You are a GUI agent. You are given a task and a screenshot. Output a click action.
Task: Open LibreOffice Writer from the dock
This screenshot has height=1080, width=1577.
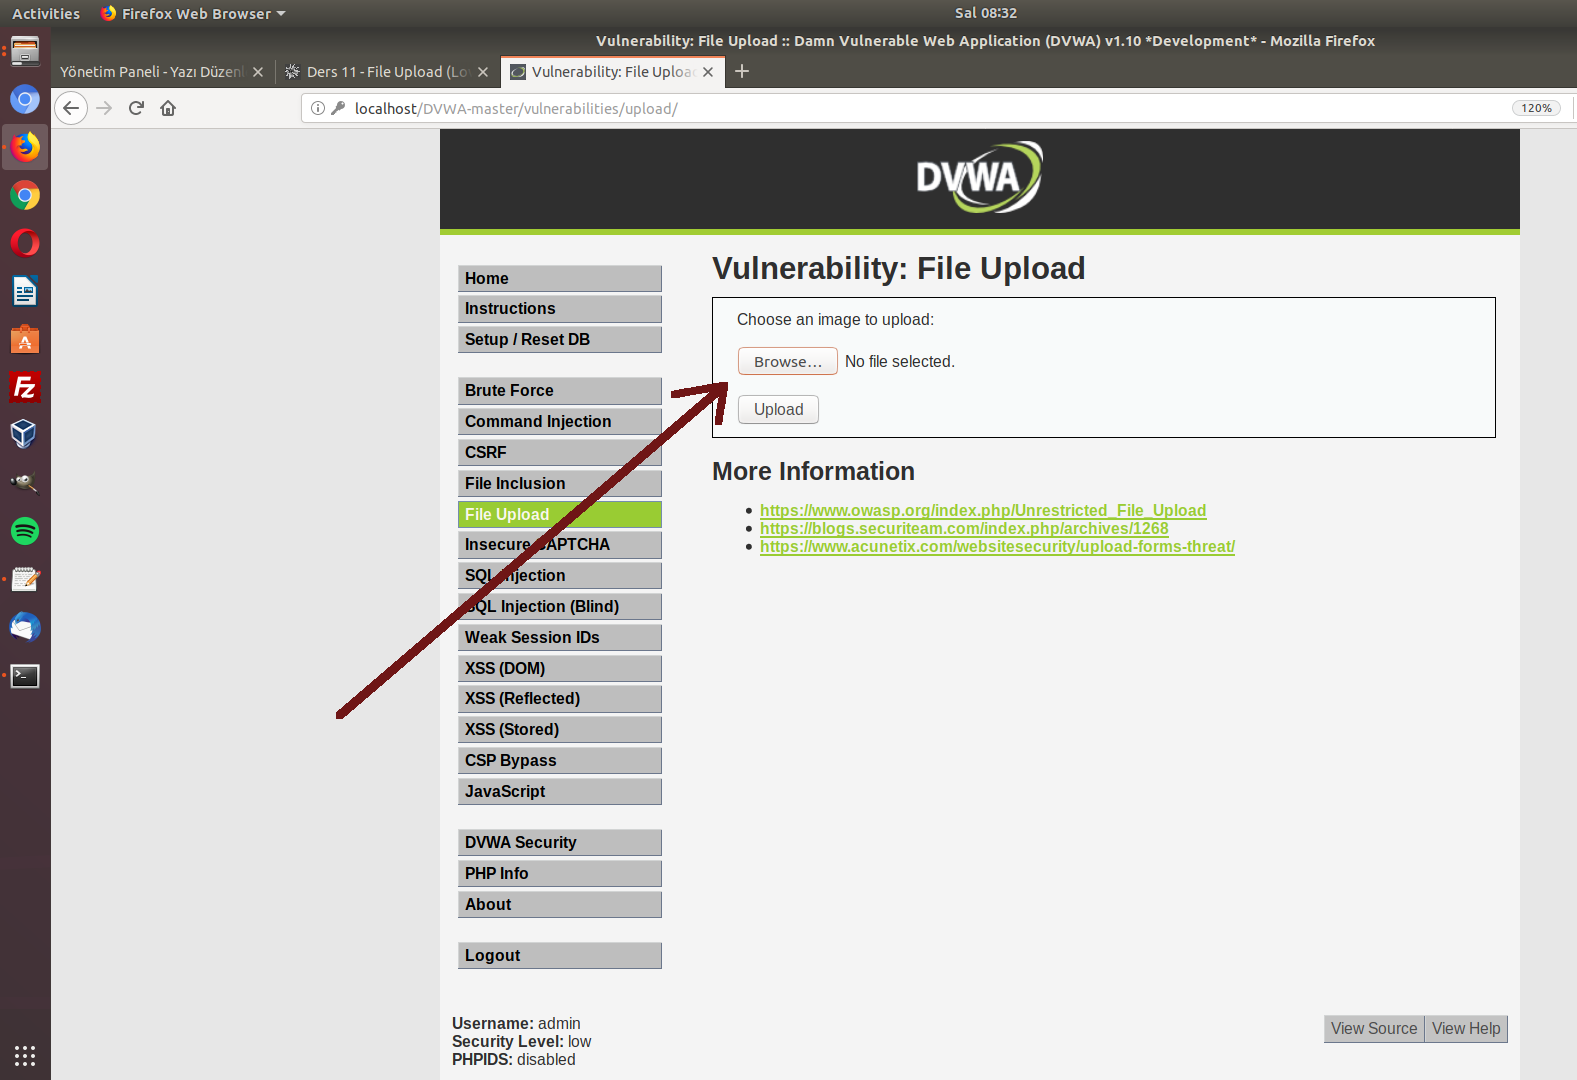[x=25, y=291]
